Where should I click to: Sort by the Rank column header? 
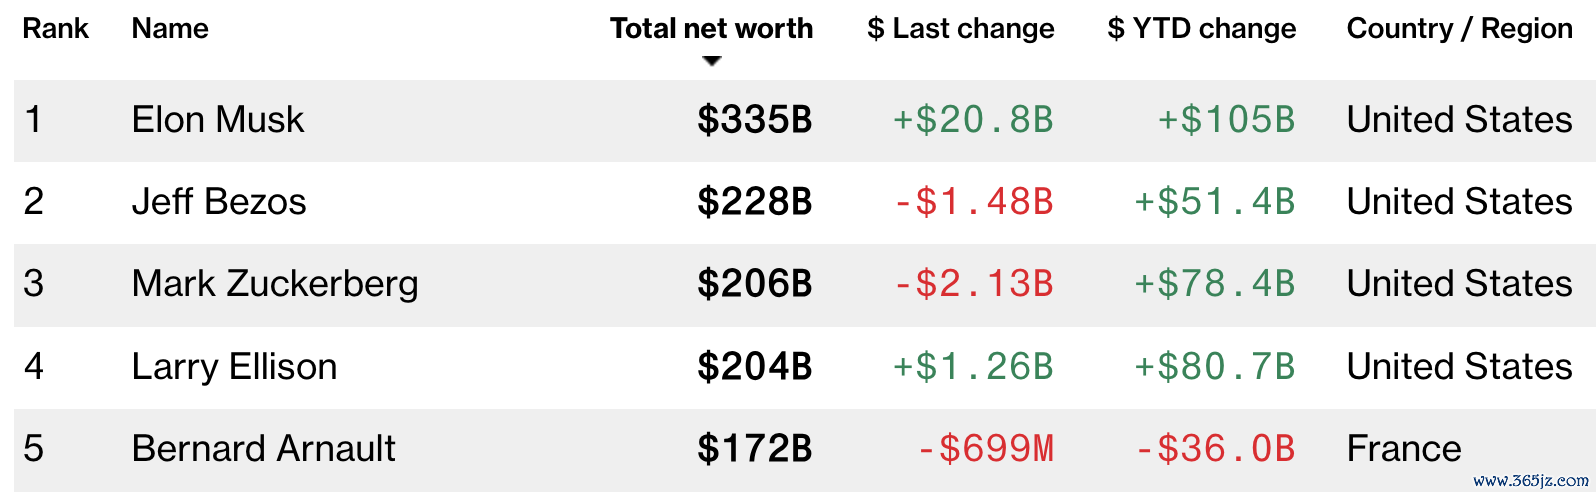(x=56, y=29)
